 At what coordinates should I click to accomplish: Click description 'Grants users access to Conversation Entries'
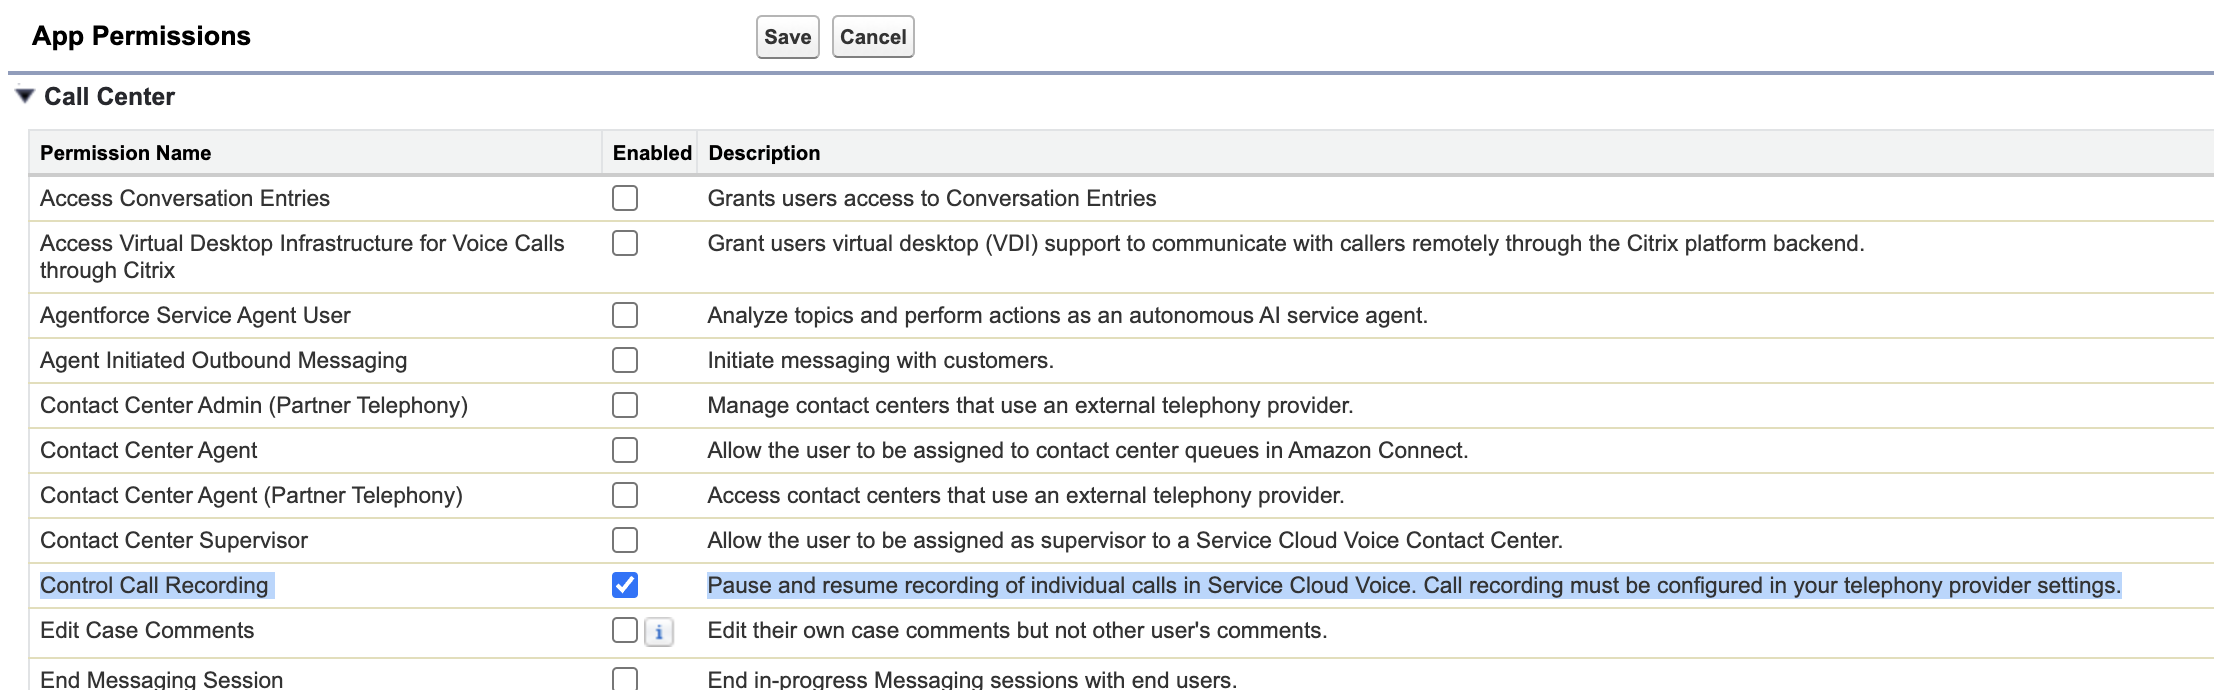932,198
